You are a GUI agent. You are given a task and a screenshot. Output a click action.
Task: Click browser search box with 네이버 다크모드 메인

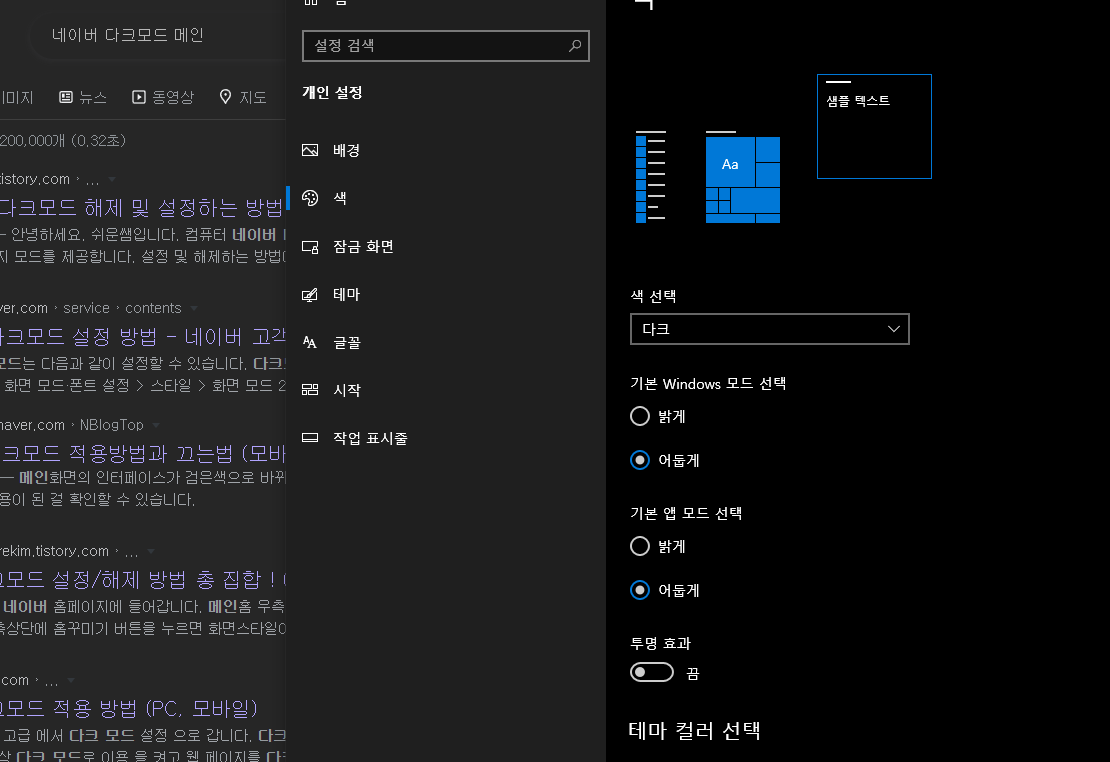click(x=159, y=35)
